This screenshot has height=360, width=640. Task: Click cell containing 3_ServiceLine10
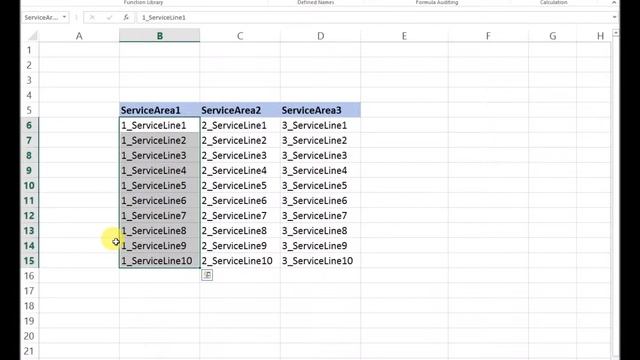click(320, 261)
